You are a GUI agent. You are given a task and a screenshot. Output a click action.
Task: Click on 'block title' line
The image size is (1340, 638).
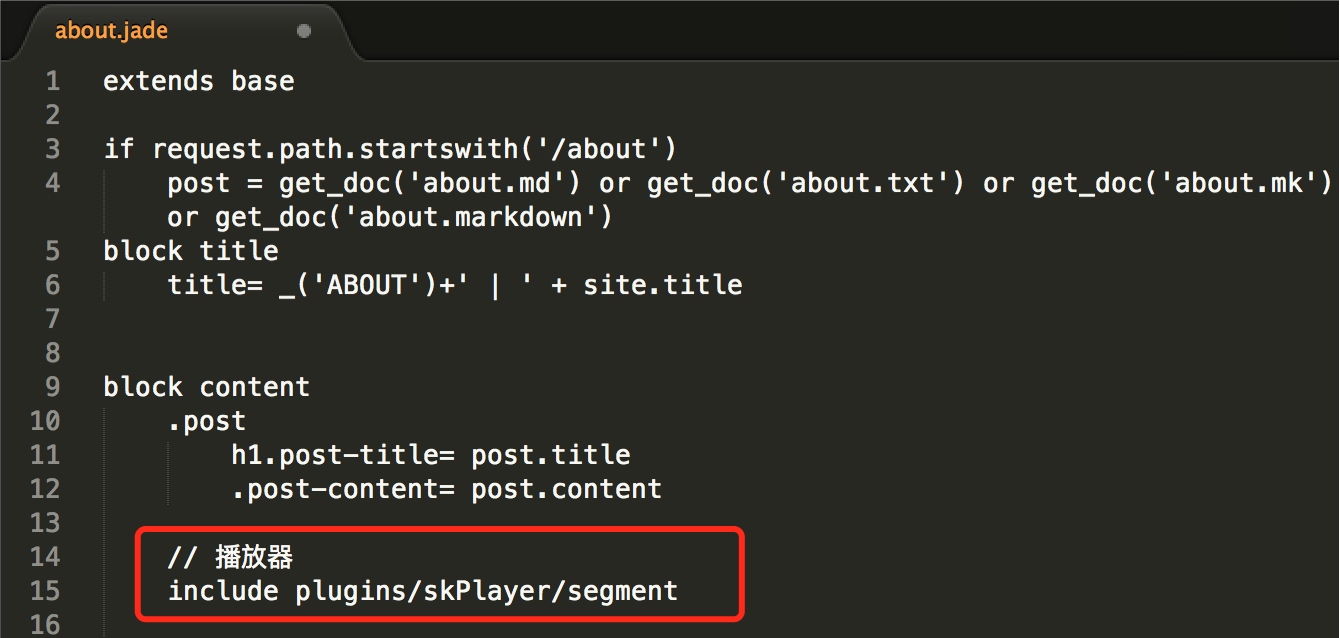[x=190, y=251]
